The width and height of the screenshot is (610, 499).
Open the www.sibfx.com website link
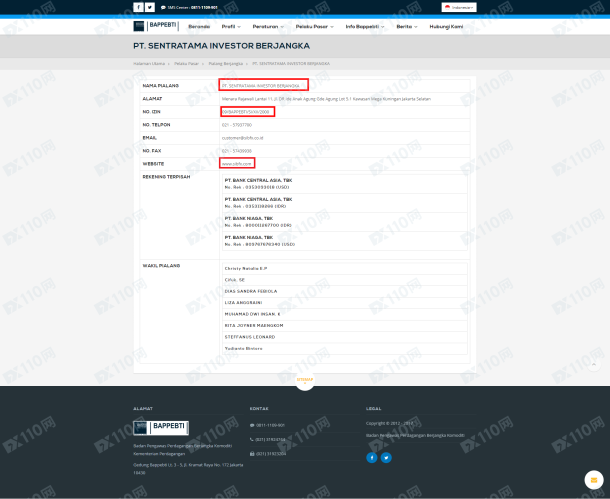pos(237,164)
